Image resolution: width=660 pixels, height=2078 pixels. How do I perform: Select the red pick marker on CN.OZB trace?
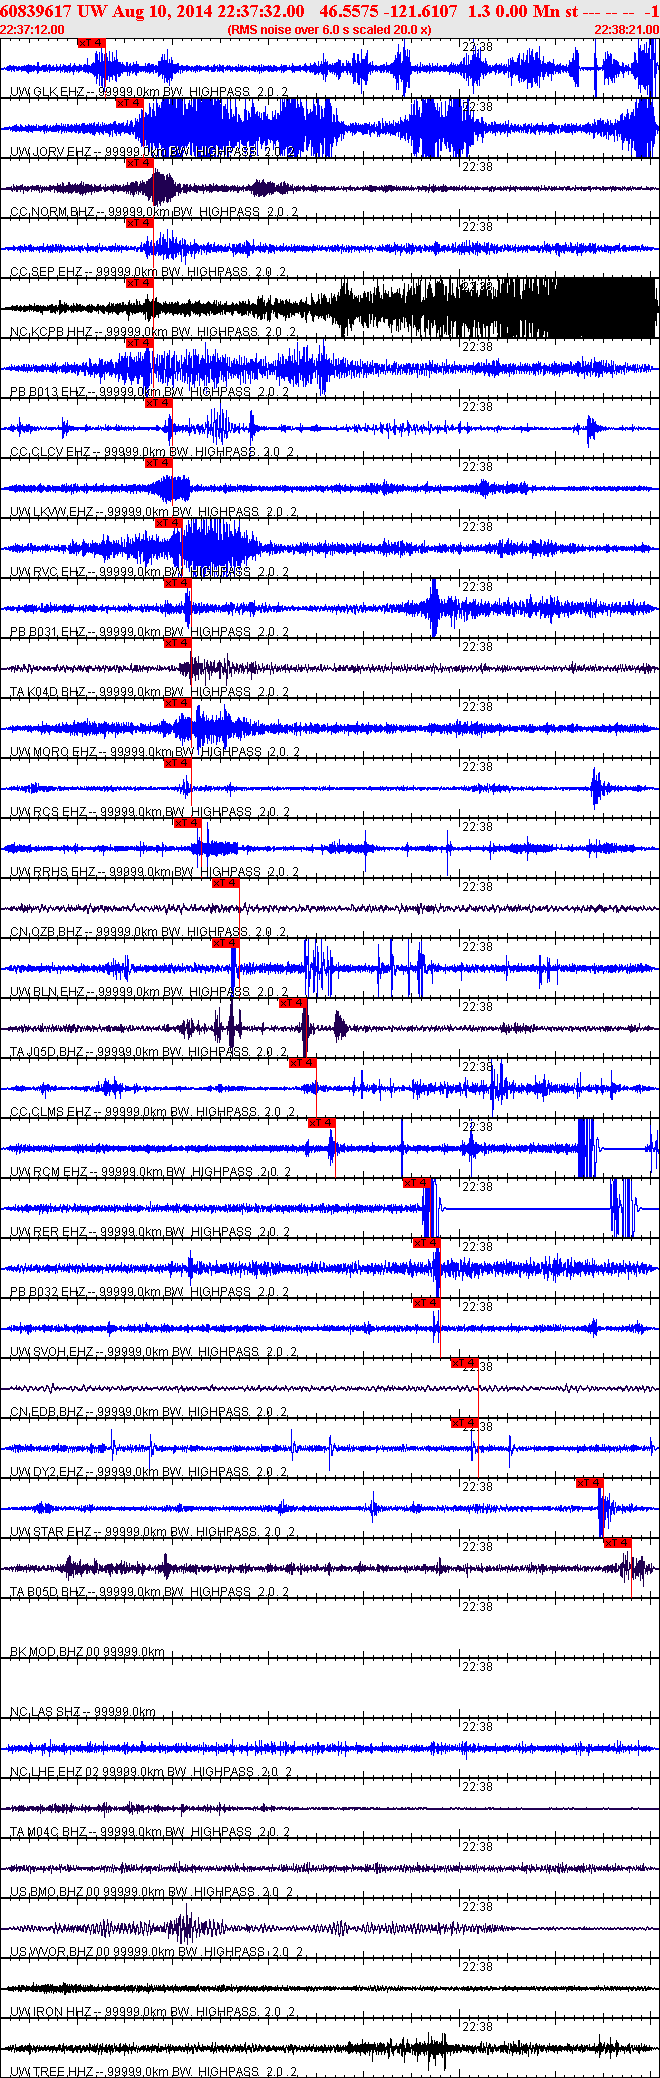pyautogui.click(x=225, y=883)
